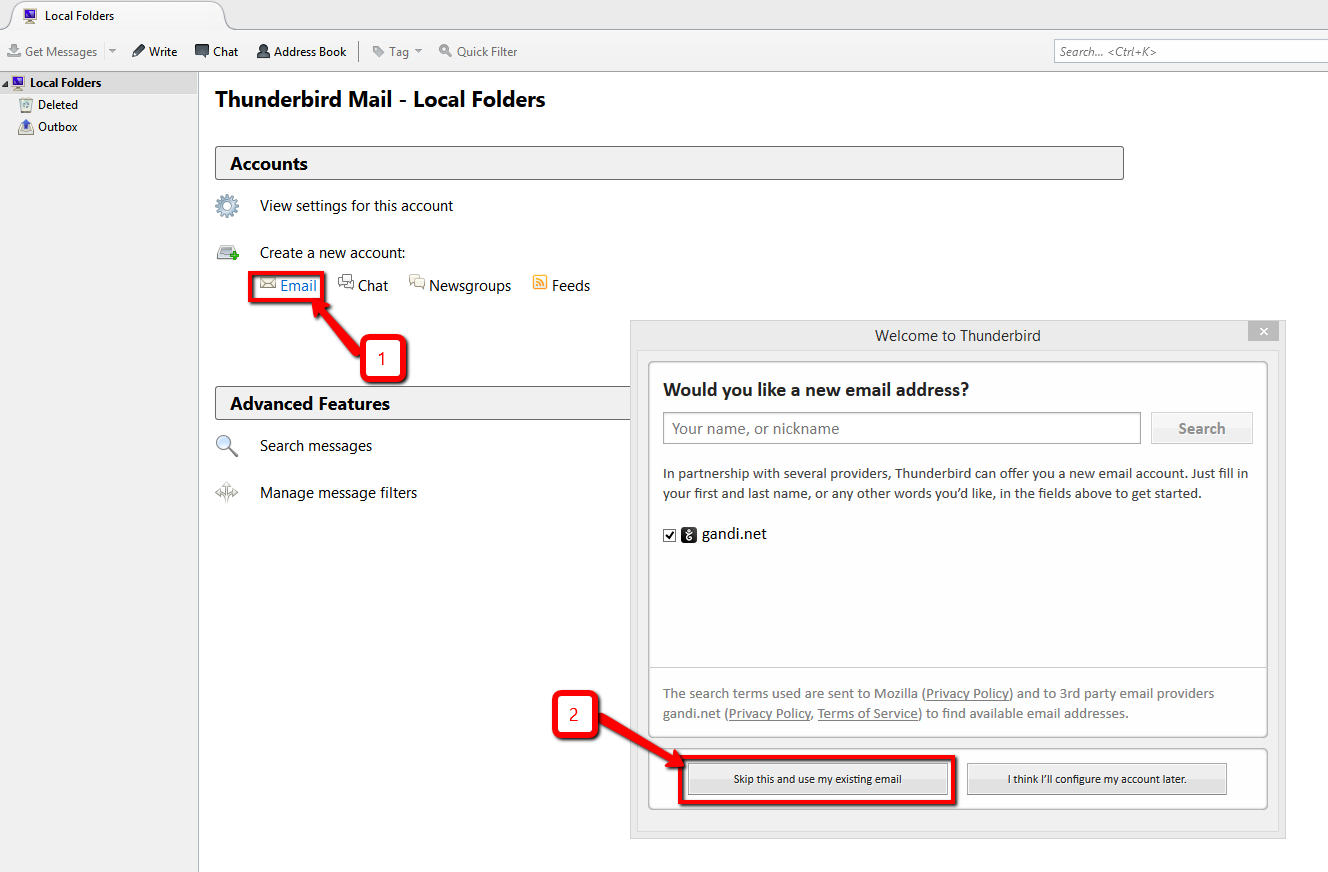The height and width of the screenshot is (872, 1328).
Task: Click the Manage message filters icon
Action: 227,492
